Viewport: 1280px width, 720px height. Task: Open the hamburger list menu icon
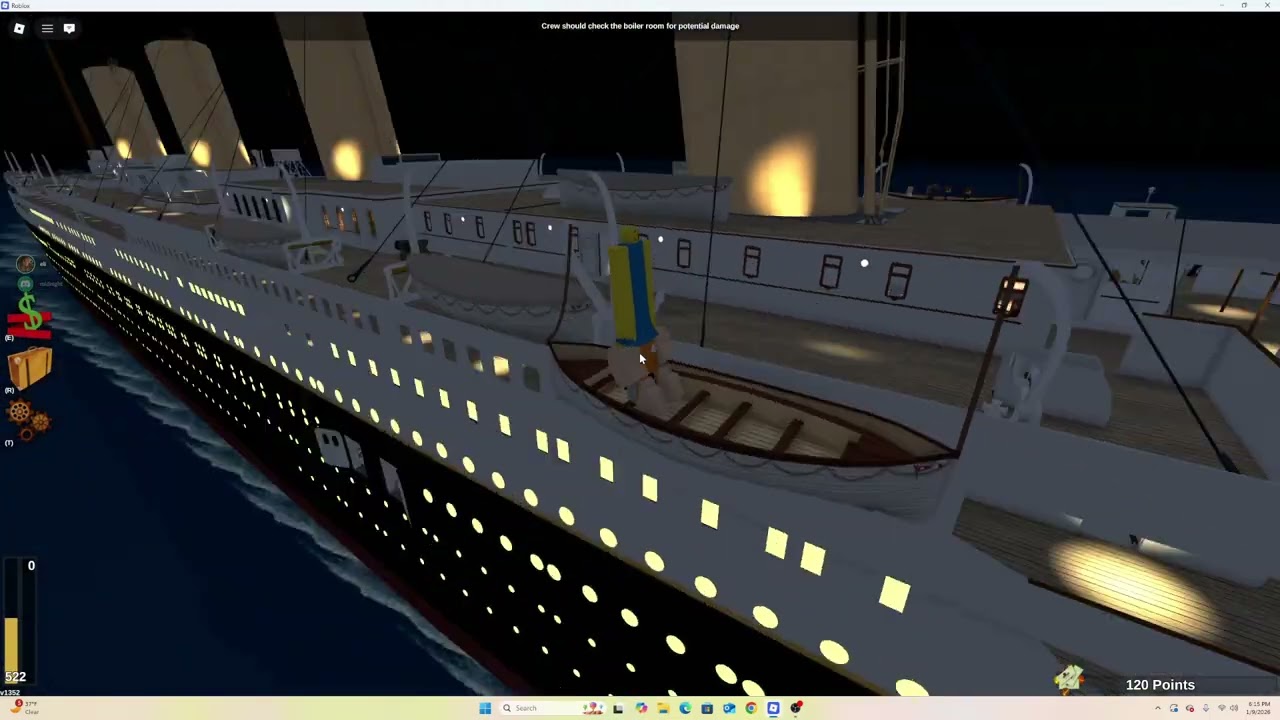point(47,28)
